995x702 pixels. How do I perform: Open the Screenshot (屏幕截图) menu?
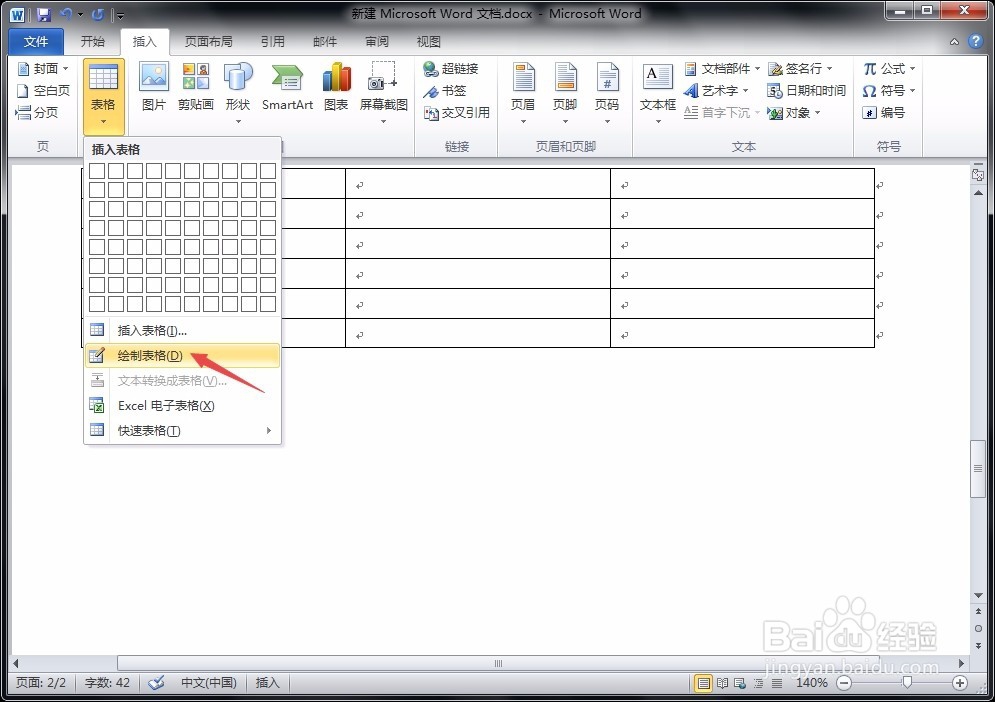[x=383, y=94]
